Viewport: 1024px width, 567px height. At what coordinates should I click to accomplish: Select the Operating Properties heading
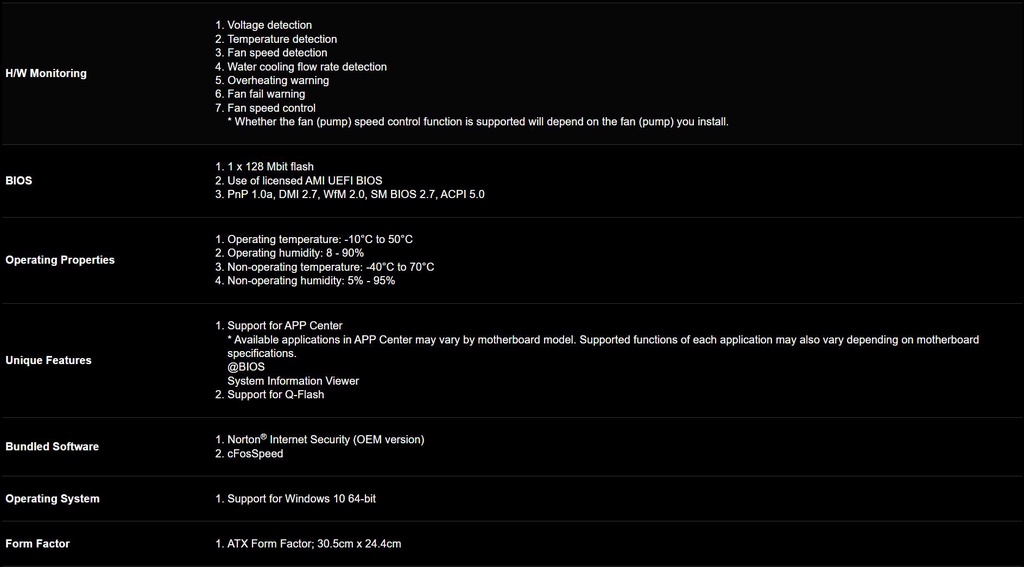60,260
